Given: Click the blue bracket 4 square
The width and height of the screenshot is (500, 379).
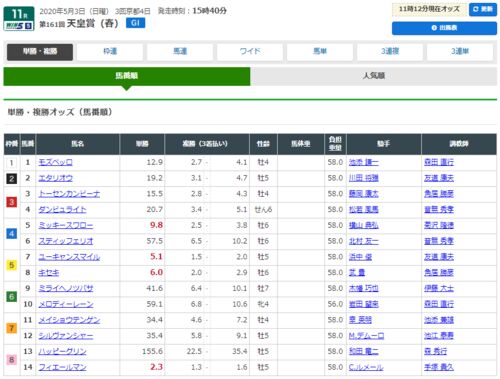Looking at the screenshot, I should tap(12, 233).
